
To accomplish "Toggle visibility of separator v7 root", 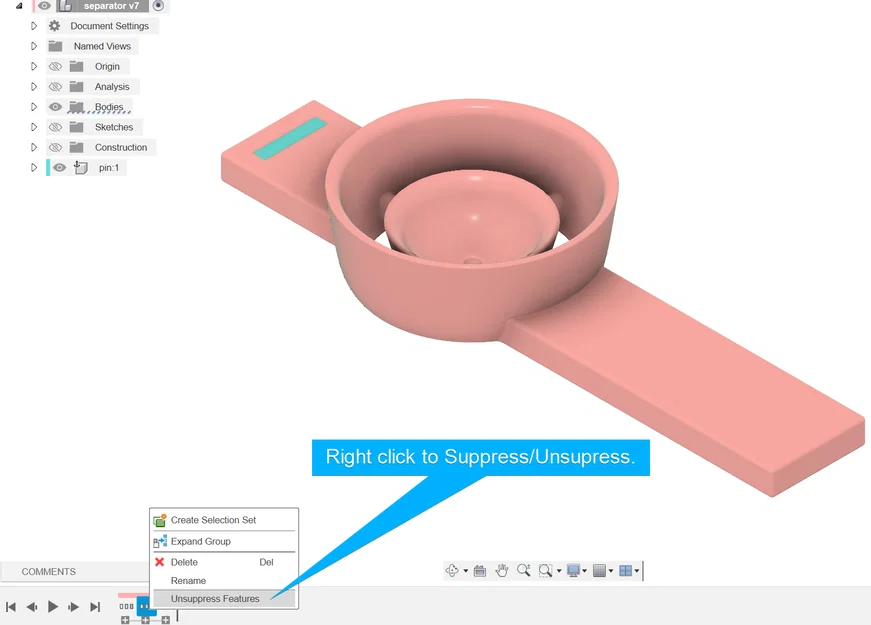I will point(44,6).
